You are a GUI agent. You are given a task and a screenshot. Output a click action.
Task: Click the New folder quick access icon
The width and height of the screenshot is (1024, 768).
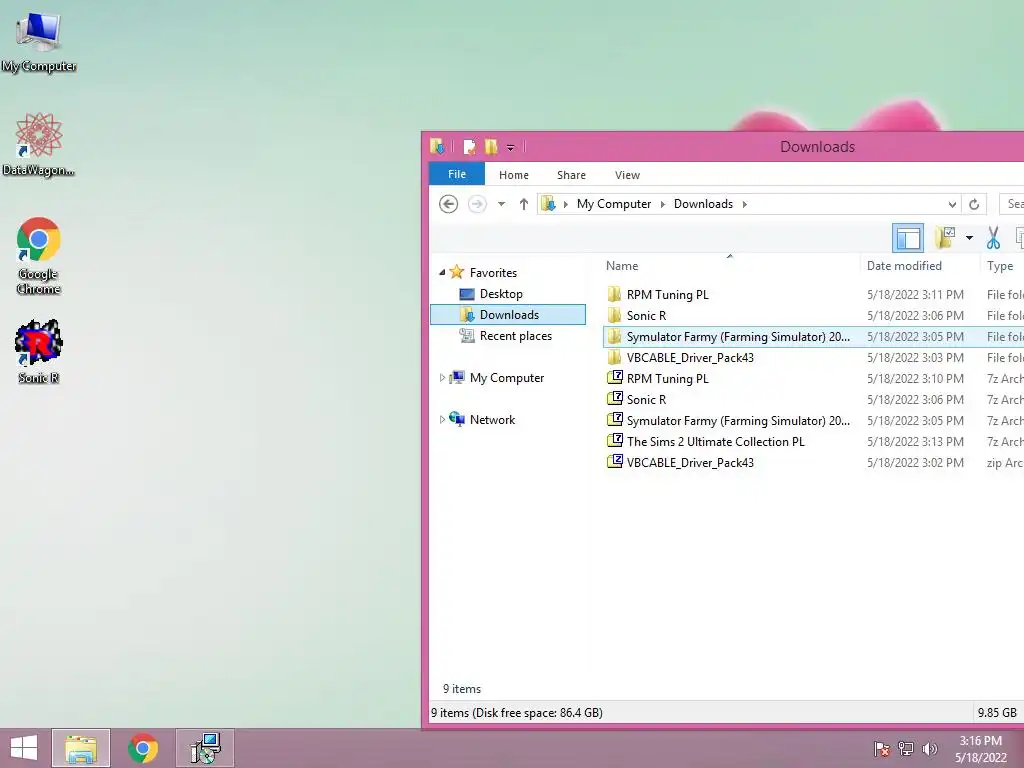click(x=491, y=147)
